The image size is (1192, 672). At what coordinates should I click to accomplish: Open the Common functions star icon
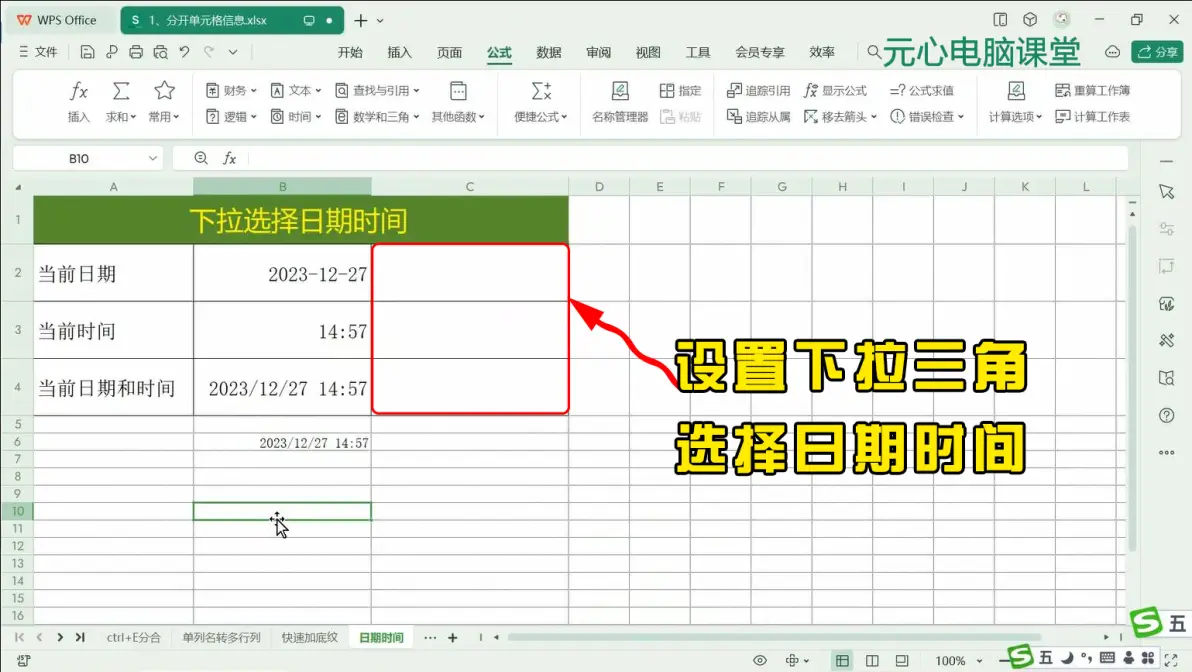163,92
